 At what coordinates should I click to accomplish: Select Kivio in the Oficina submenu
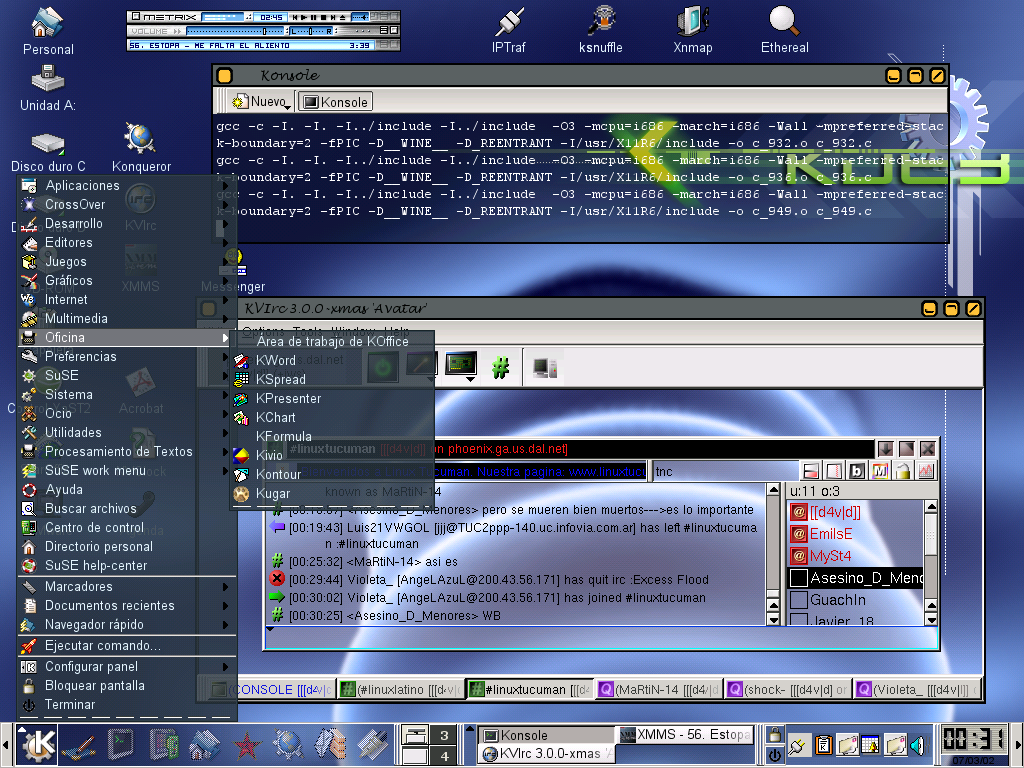[x=333, y=455]
